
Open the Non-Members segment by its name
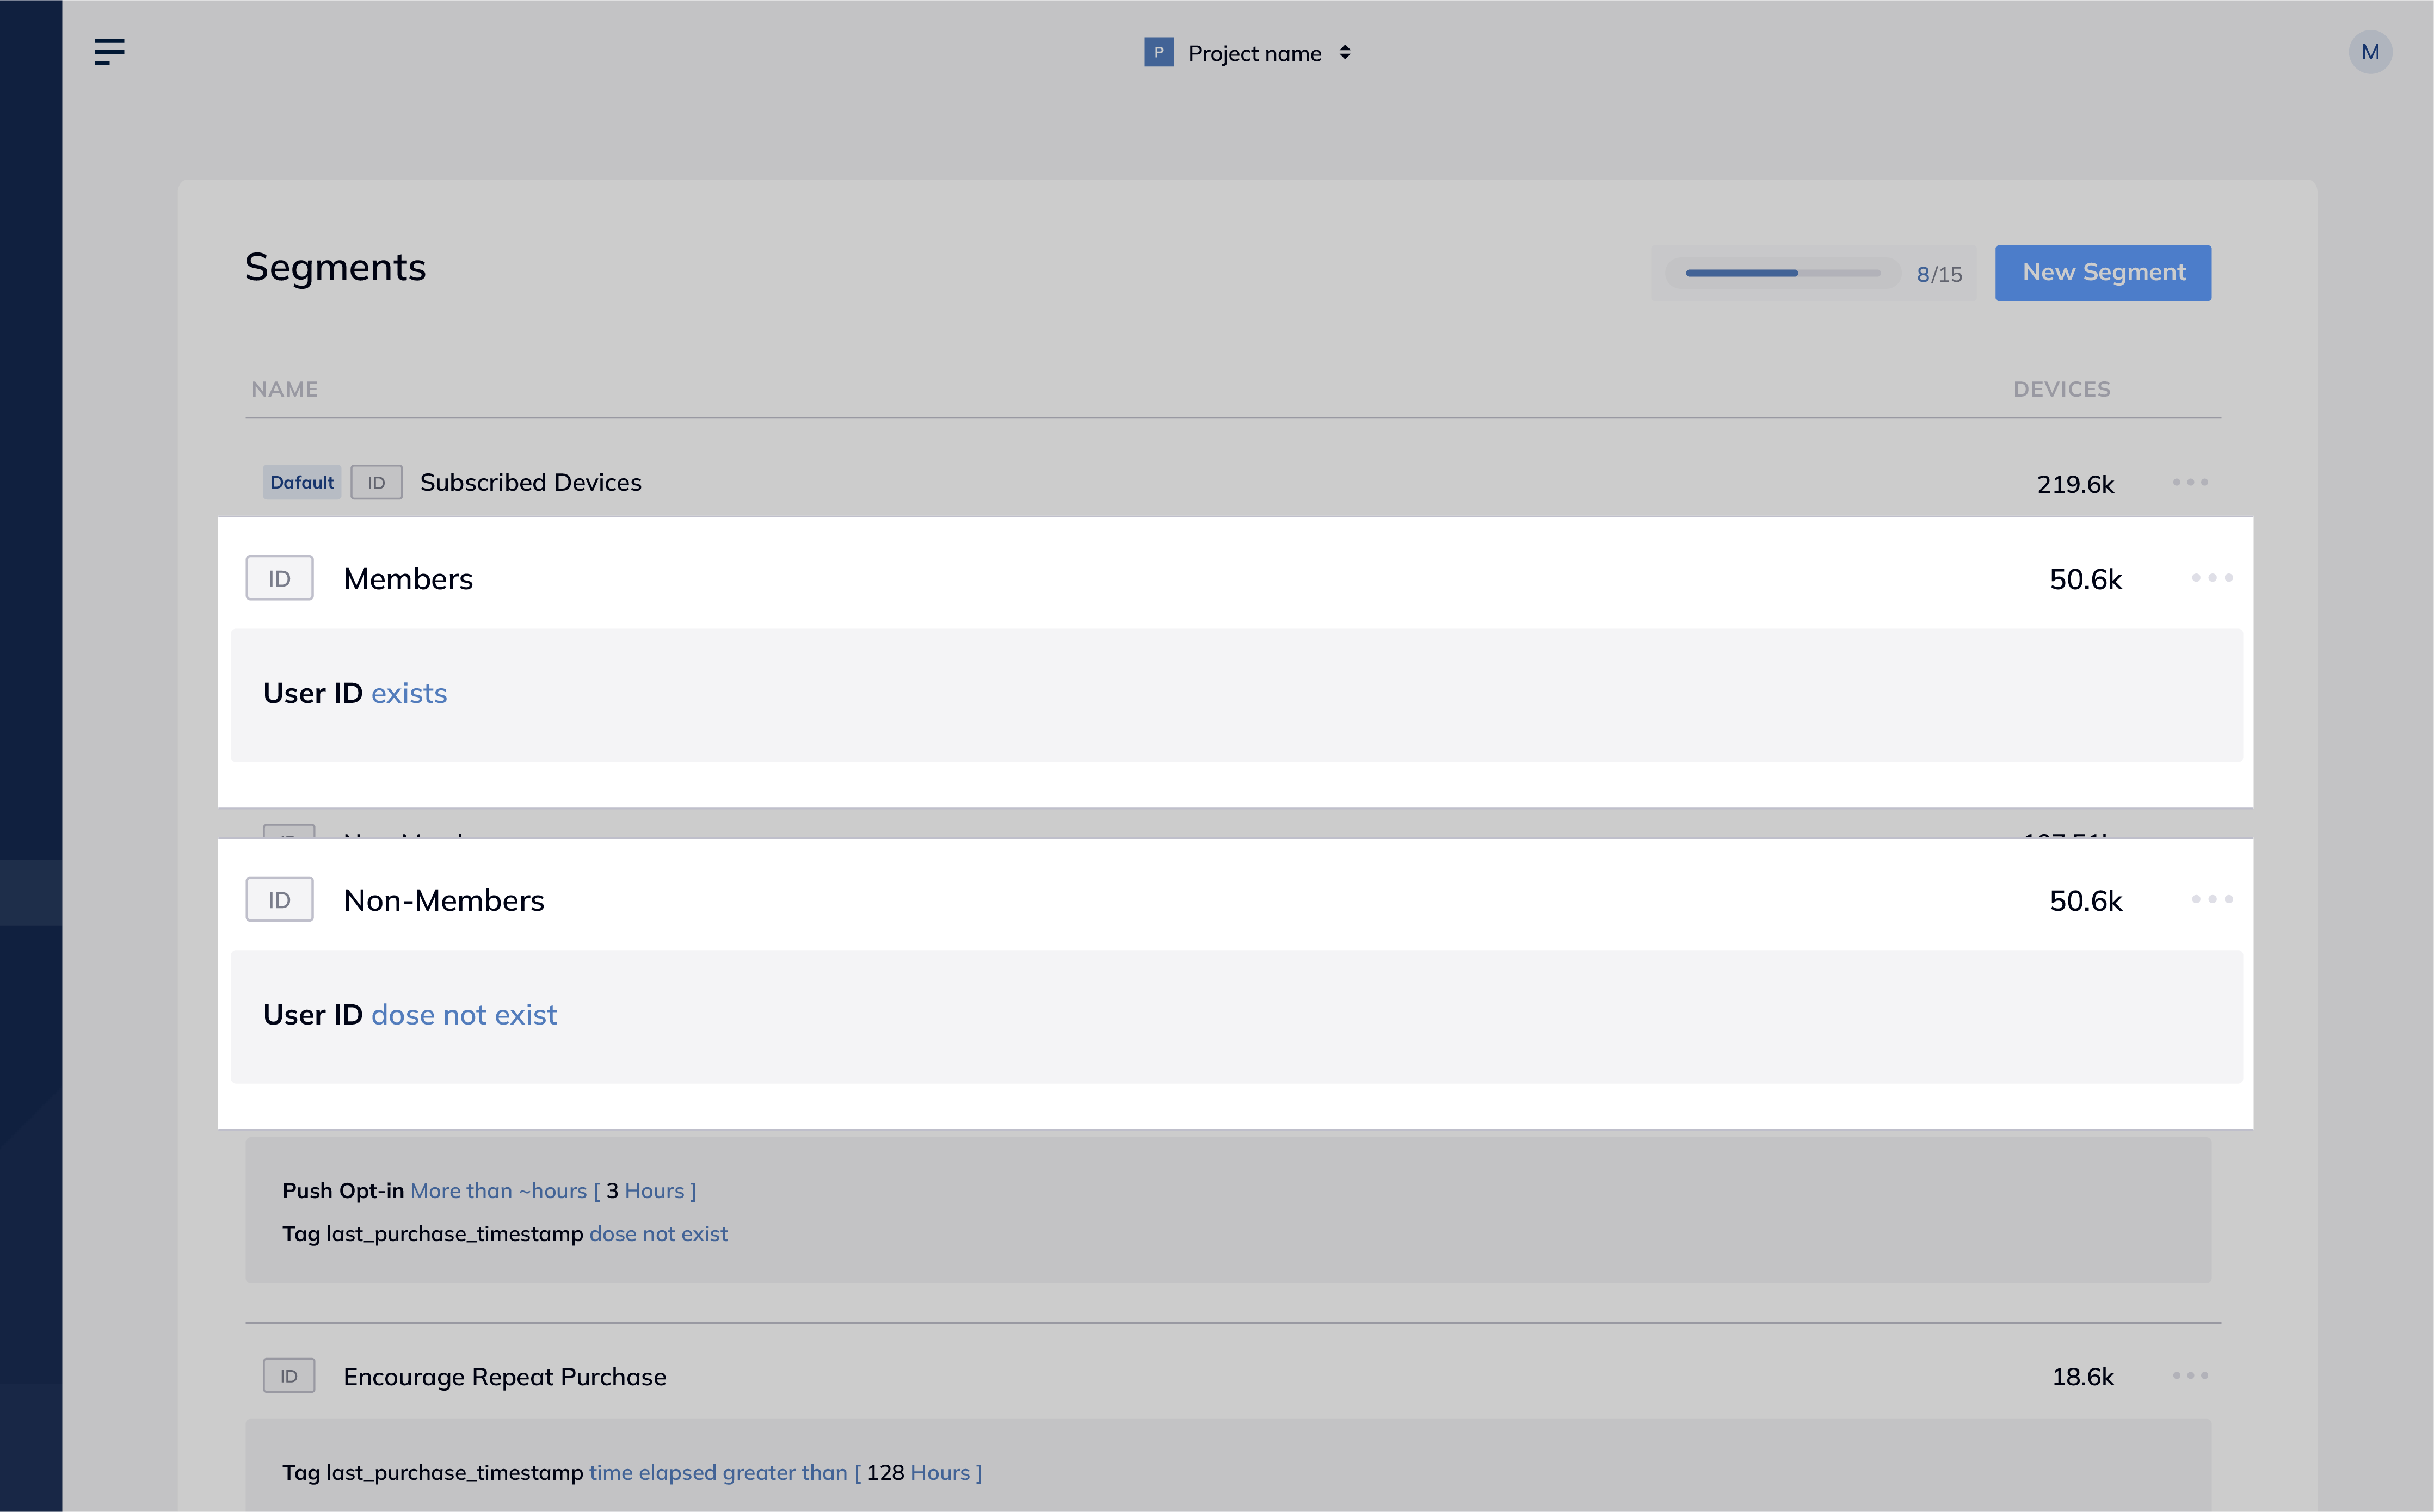tap(444, 899)
